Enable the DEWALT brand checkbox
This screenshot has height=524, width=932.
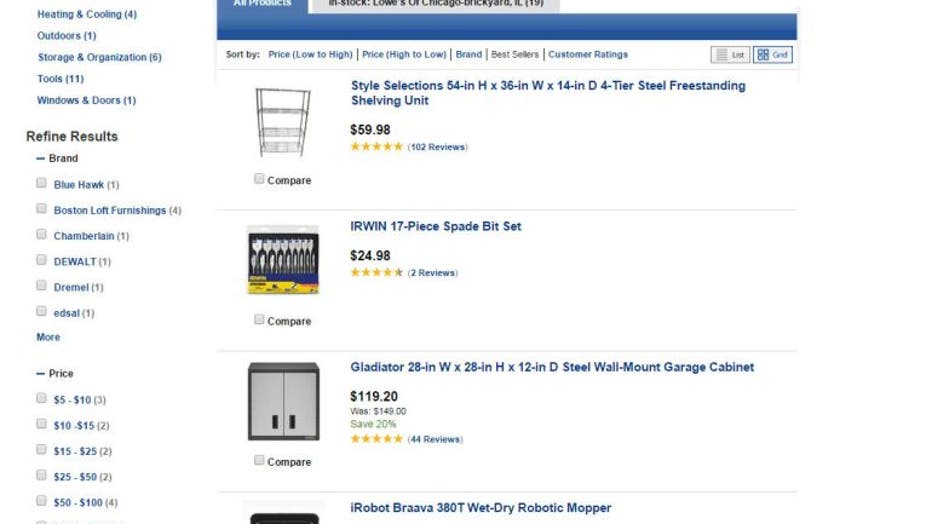point(42,260)
